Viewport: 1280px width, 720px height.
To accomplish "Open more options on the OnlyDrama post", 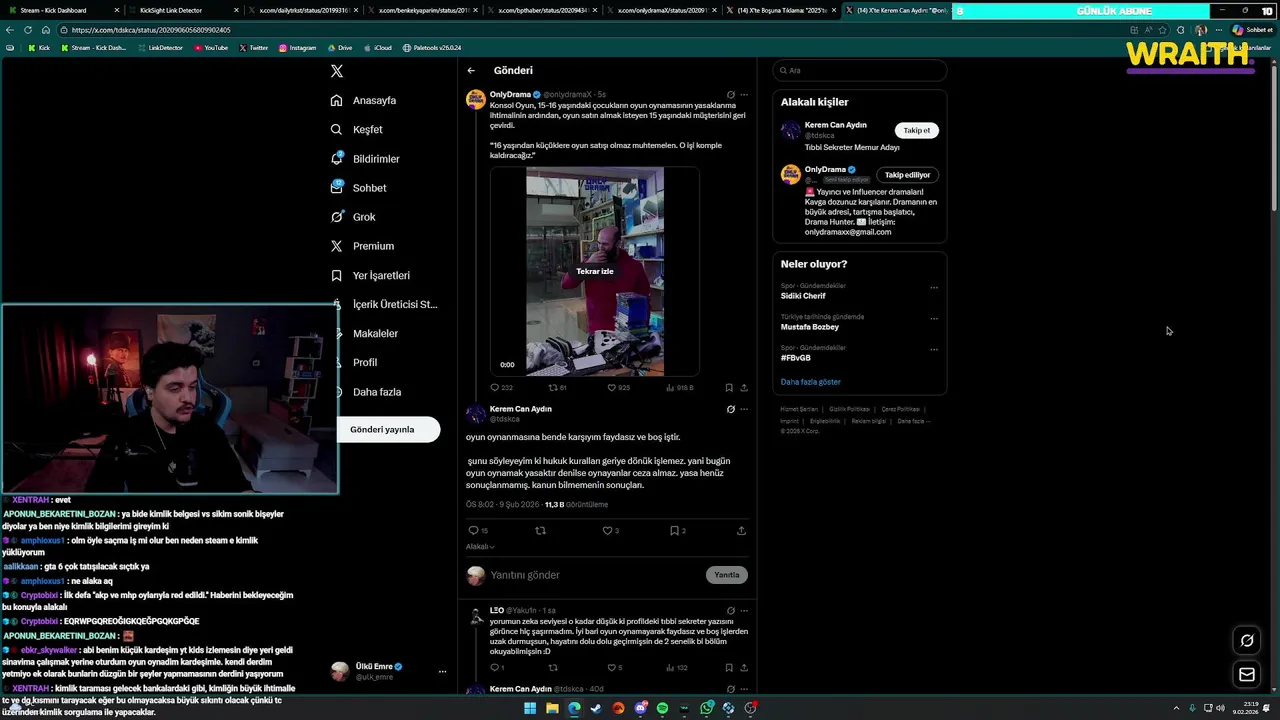I will click(744, 95).
